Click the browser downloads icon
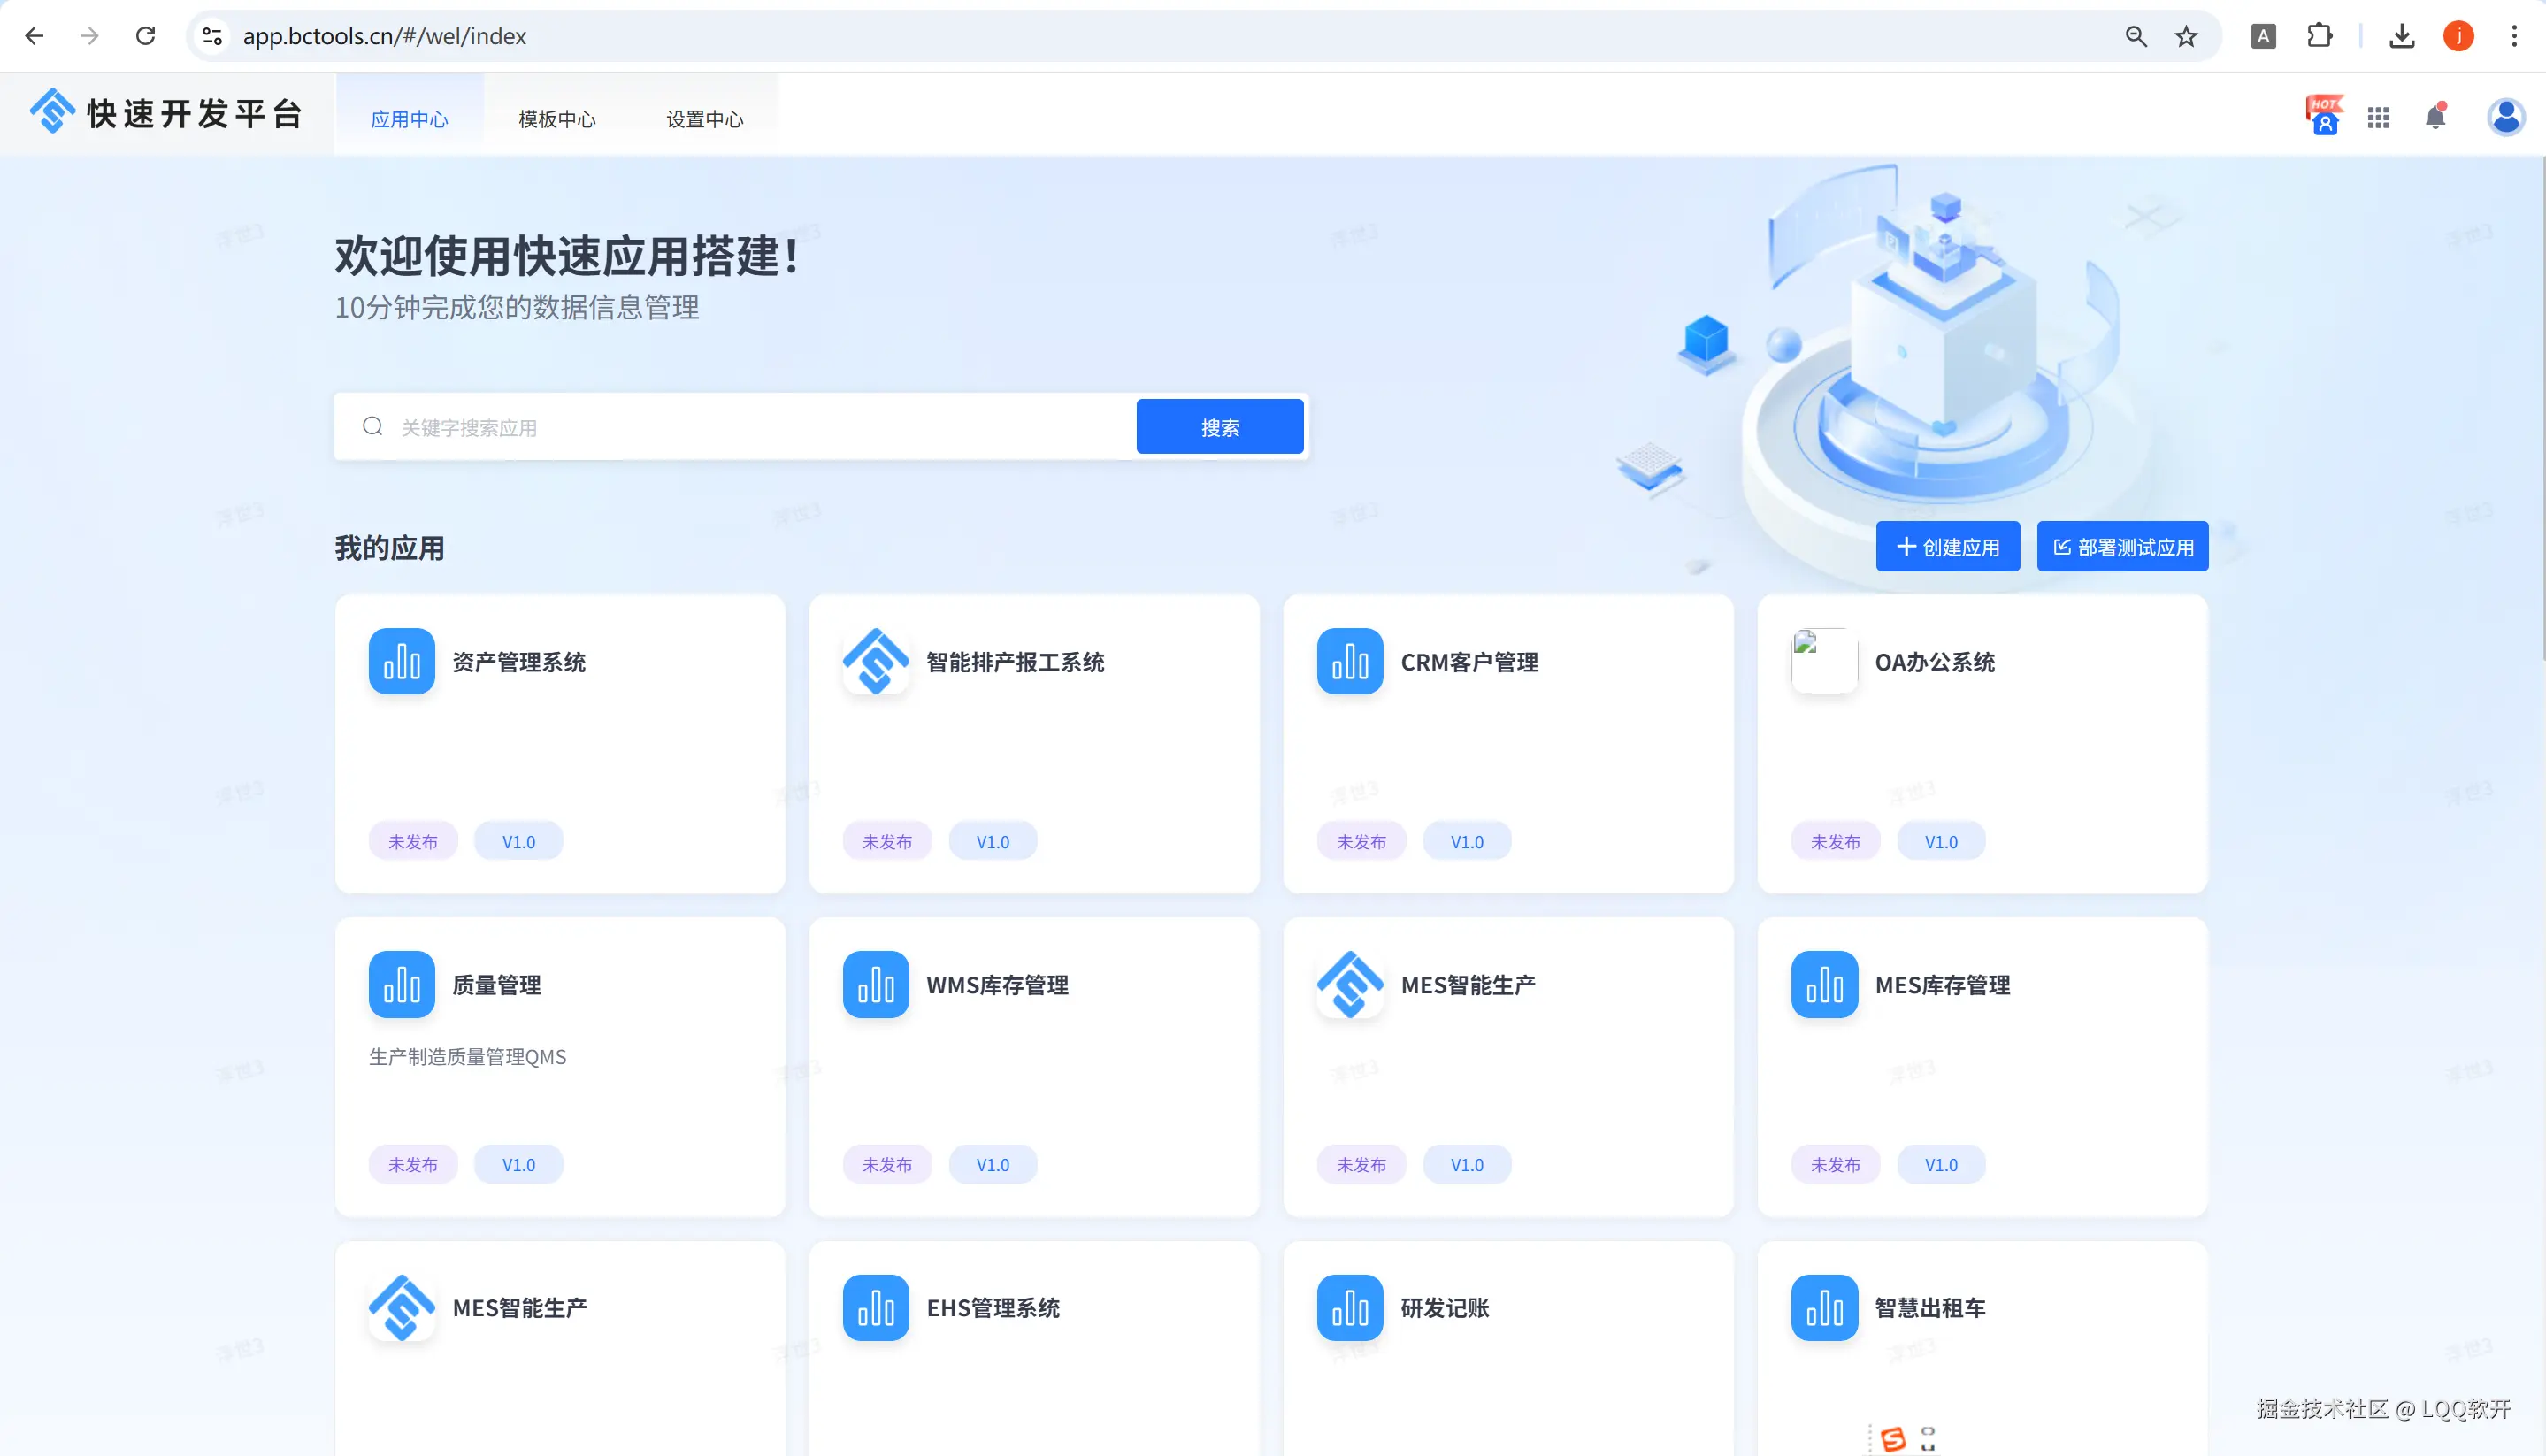The image size is (2546, 1456). point(2401,36)
